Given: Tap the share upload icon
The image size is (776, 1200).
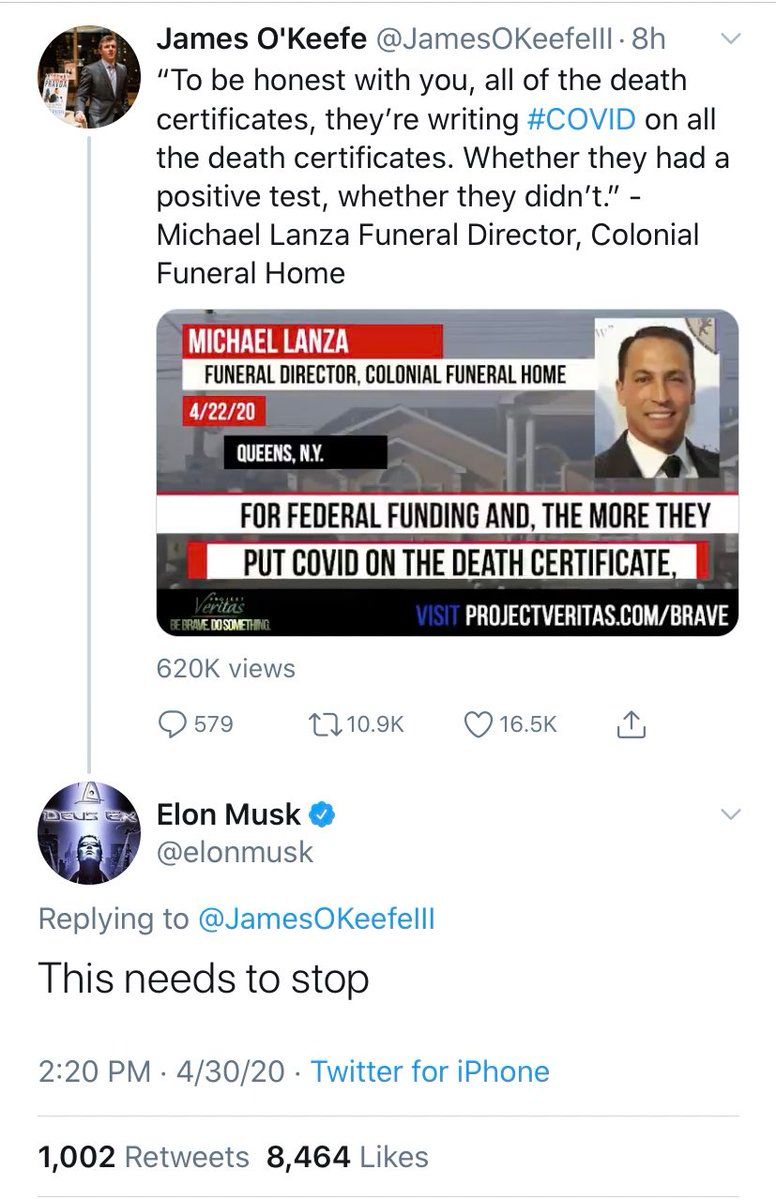Looking at the screenshot, I should click(x=632, y=723).
